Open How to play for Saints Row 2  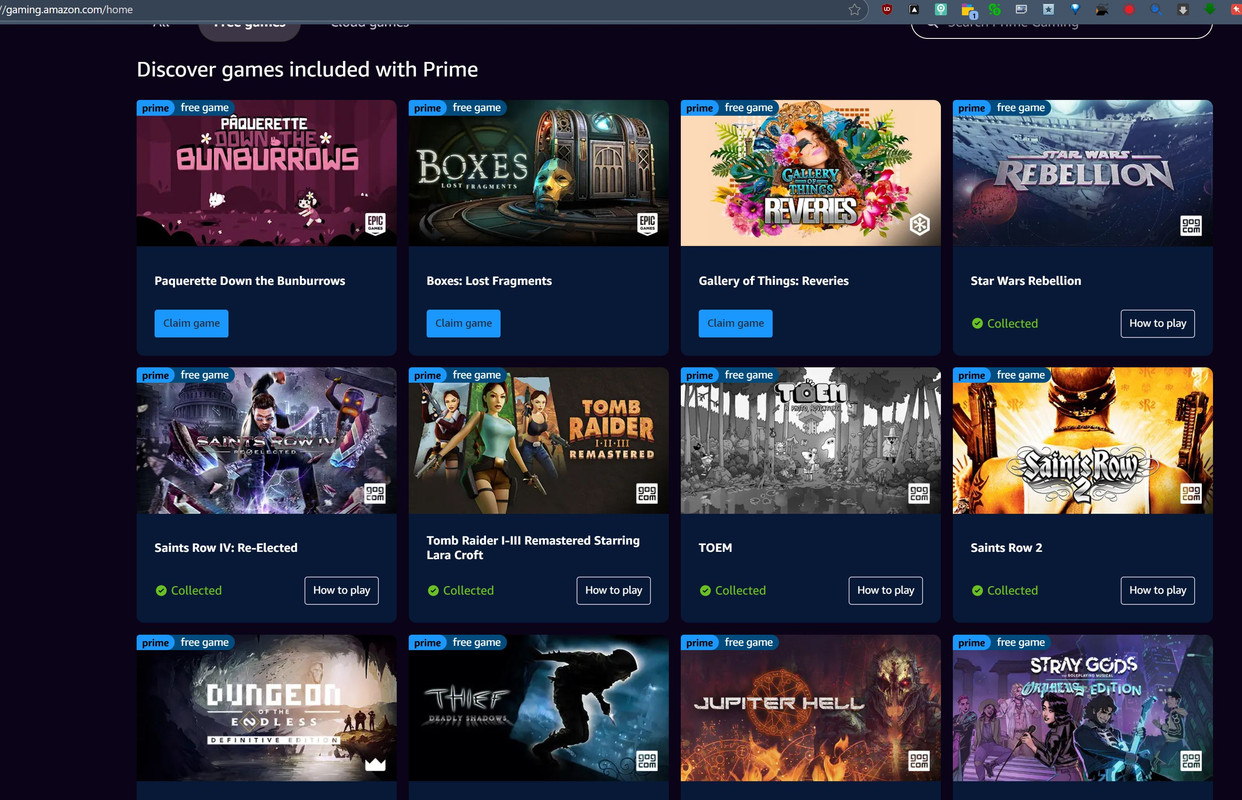pos(1157,590)
